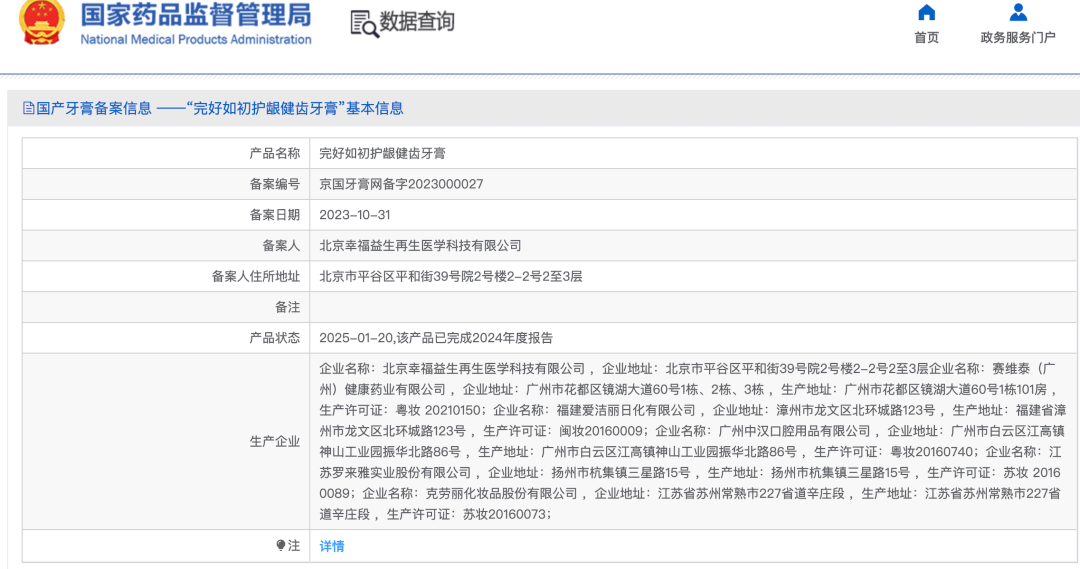This screenshot has width=1080, height=569.
Task: Click the 国家药品监督管理局 site title
Action: click(x=195, y=15)
